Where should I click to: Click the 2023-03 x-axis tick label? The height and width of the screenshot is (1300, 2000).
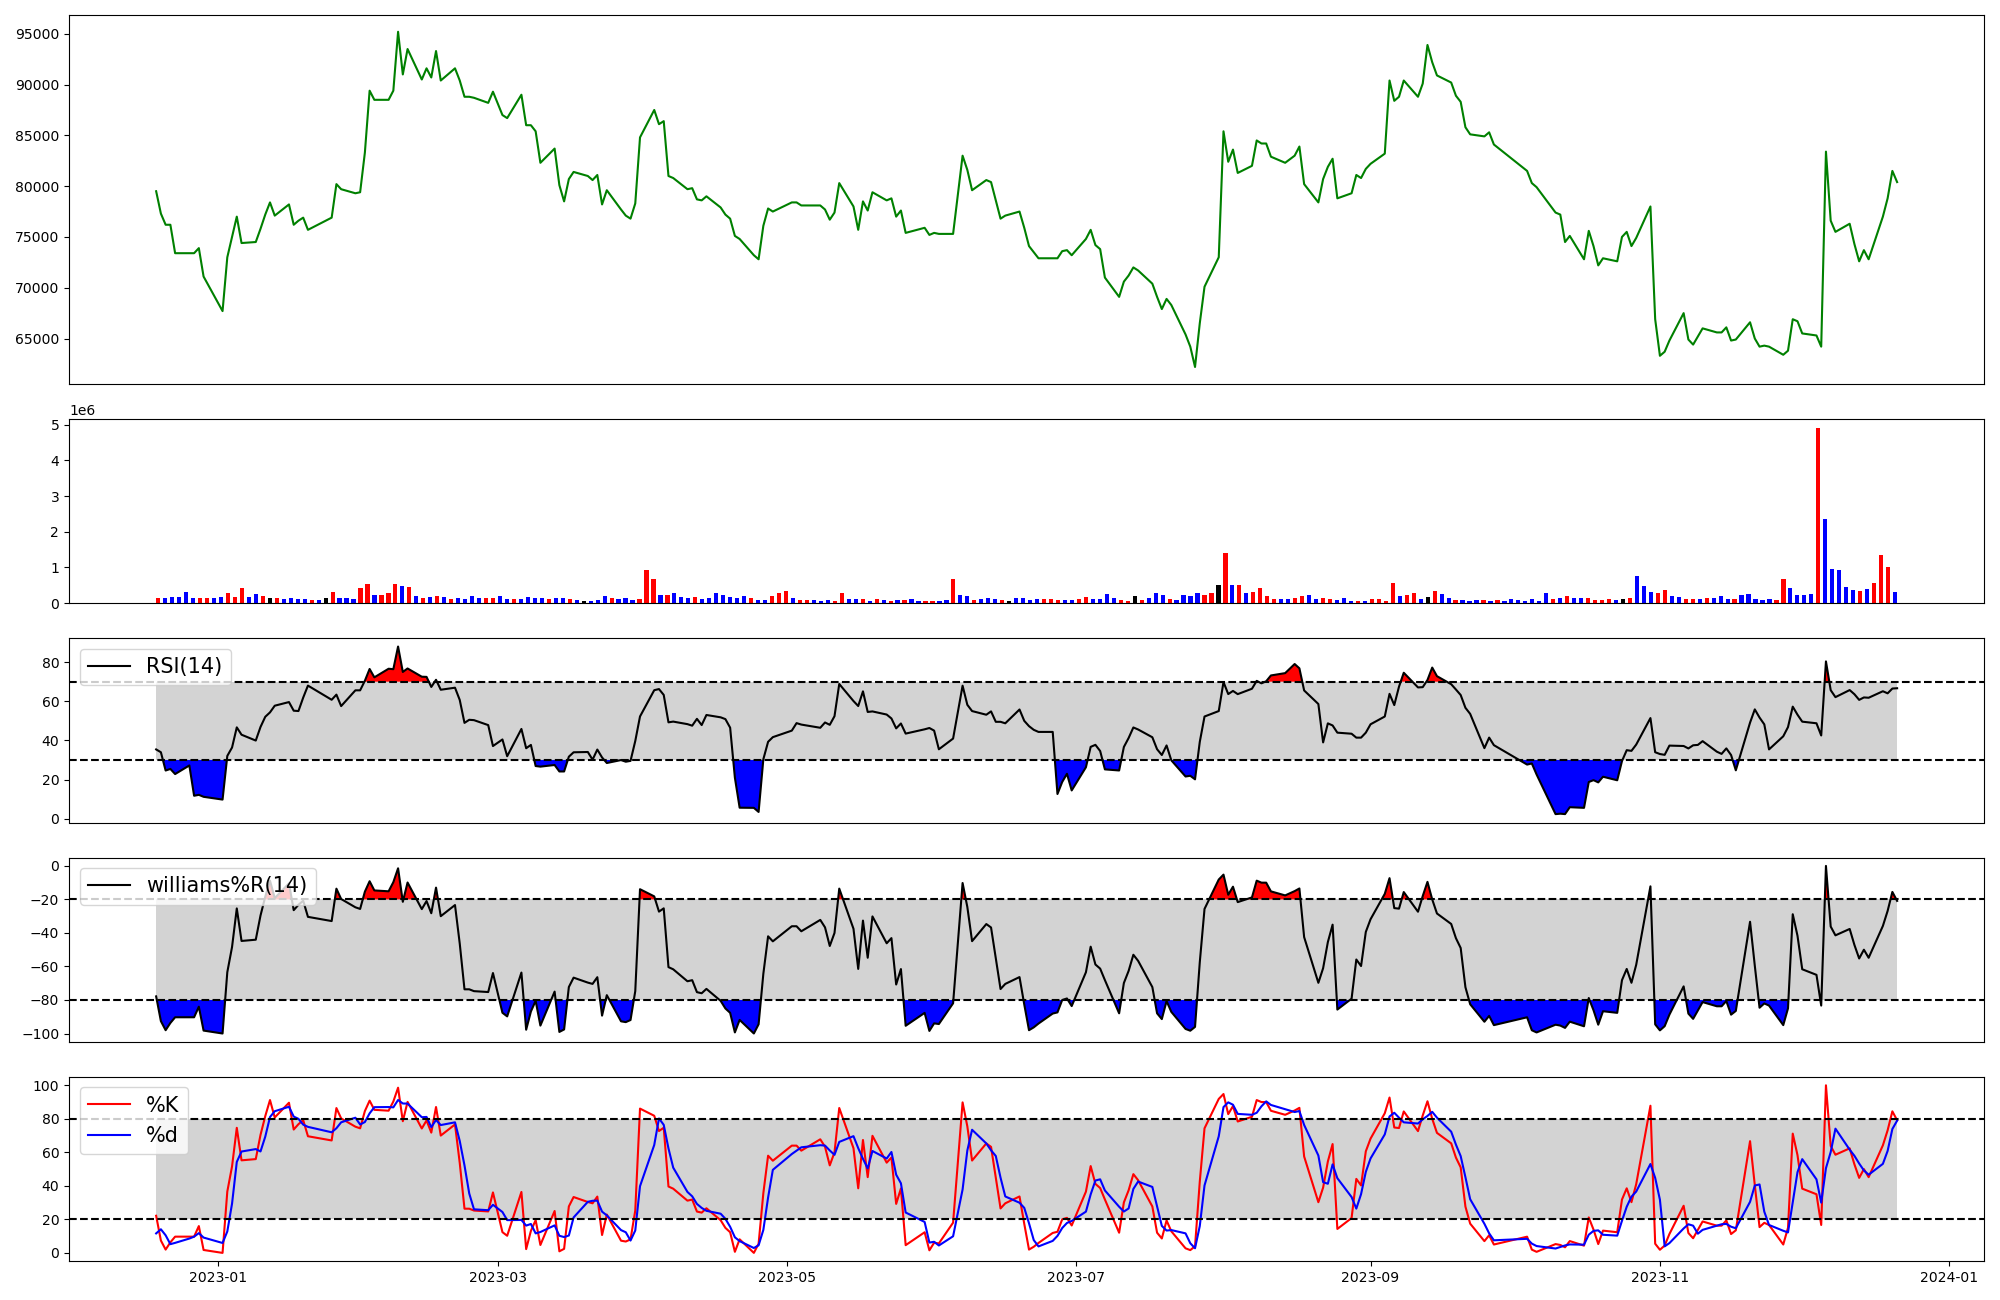coord(497,1277)
